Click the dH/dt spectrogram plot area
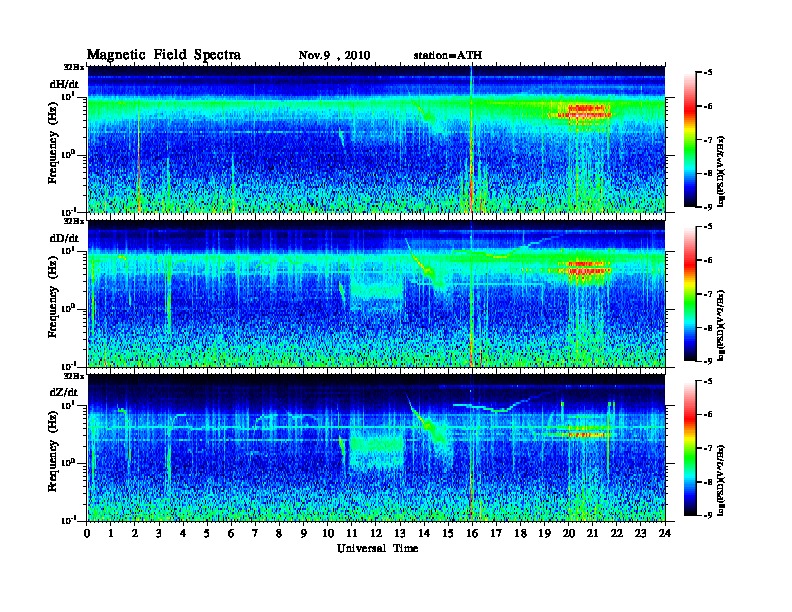 point(376,139)
